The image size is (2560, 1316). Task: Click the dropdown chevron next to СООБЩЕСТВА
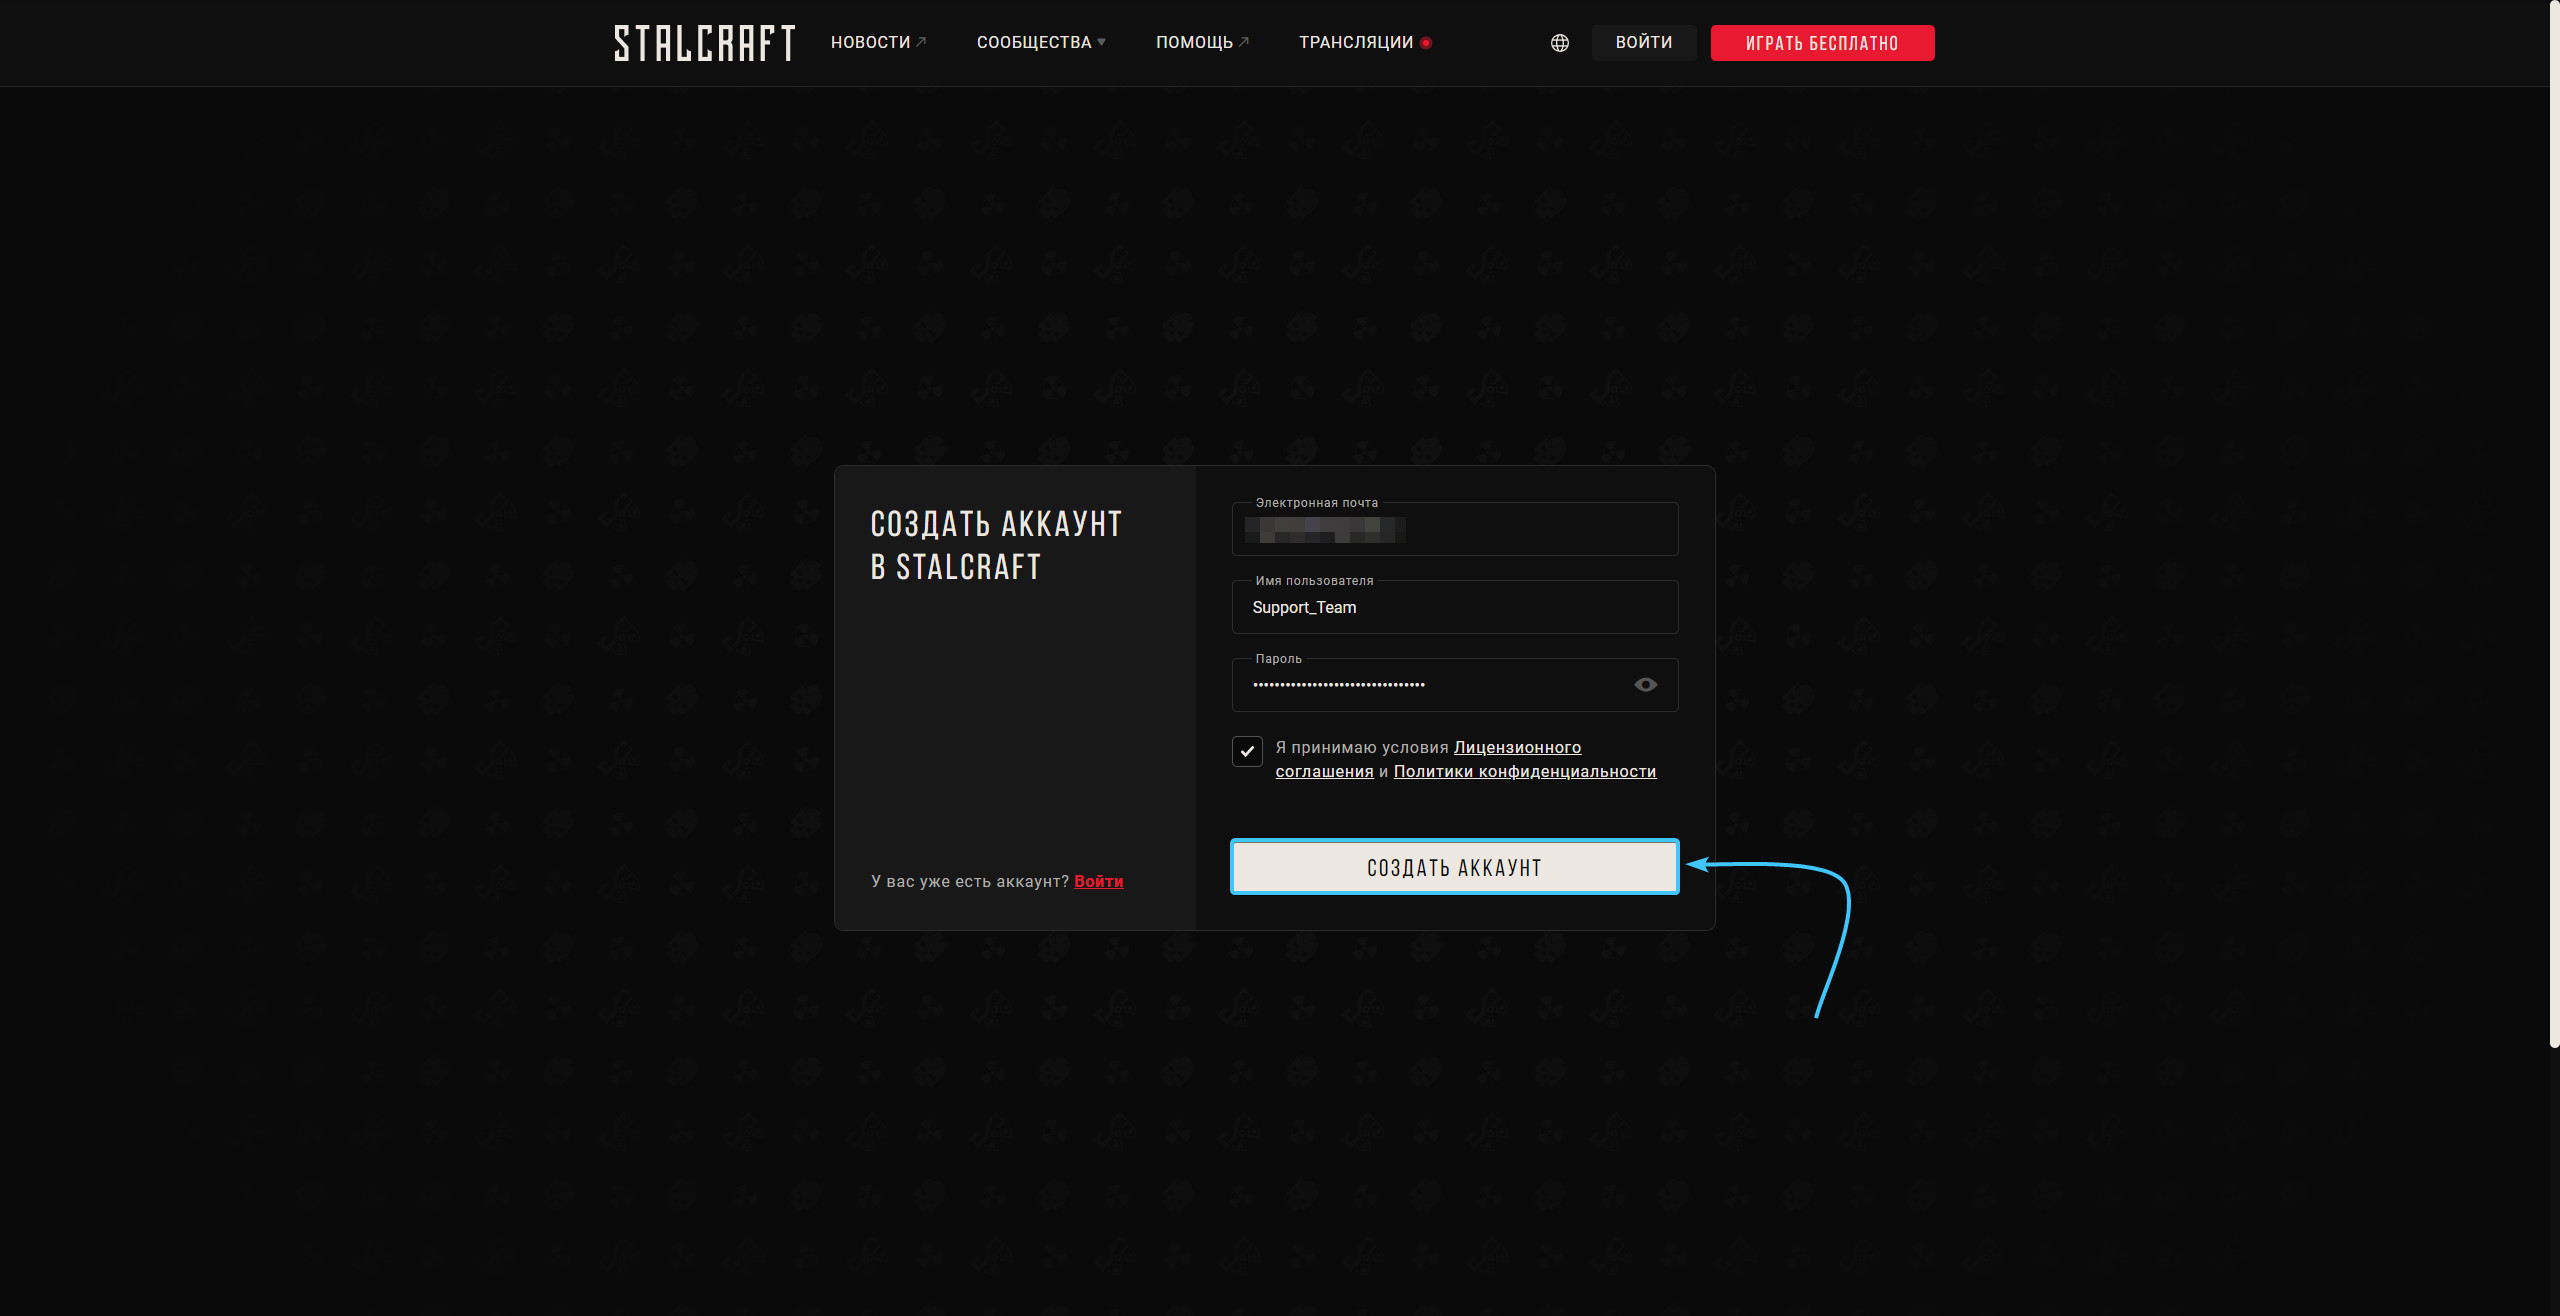pyautogui.click(x=1101, y=42)
